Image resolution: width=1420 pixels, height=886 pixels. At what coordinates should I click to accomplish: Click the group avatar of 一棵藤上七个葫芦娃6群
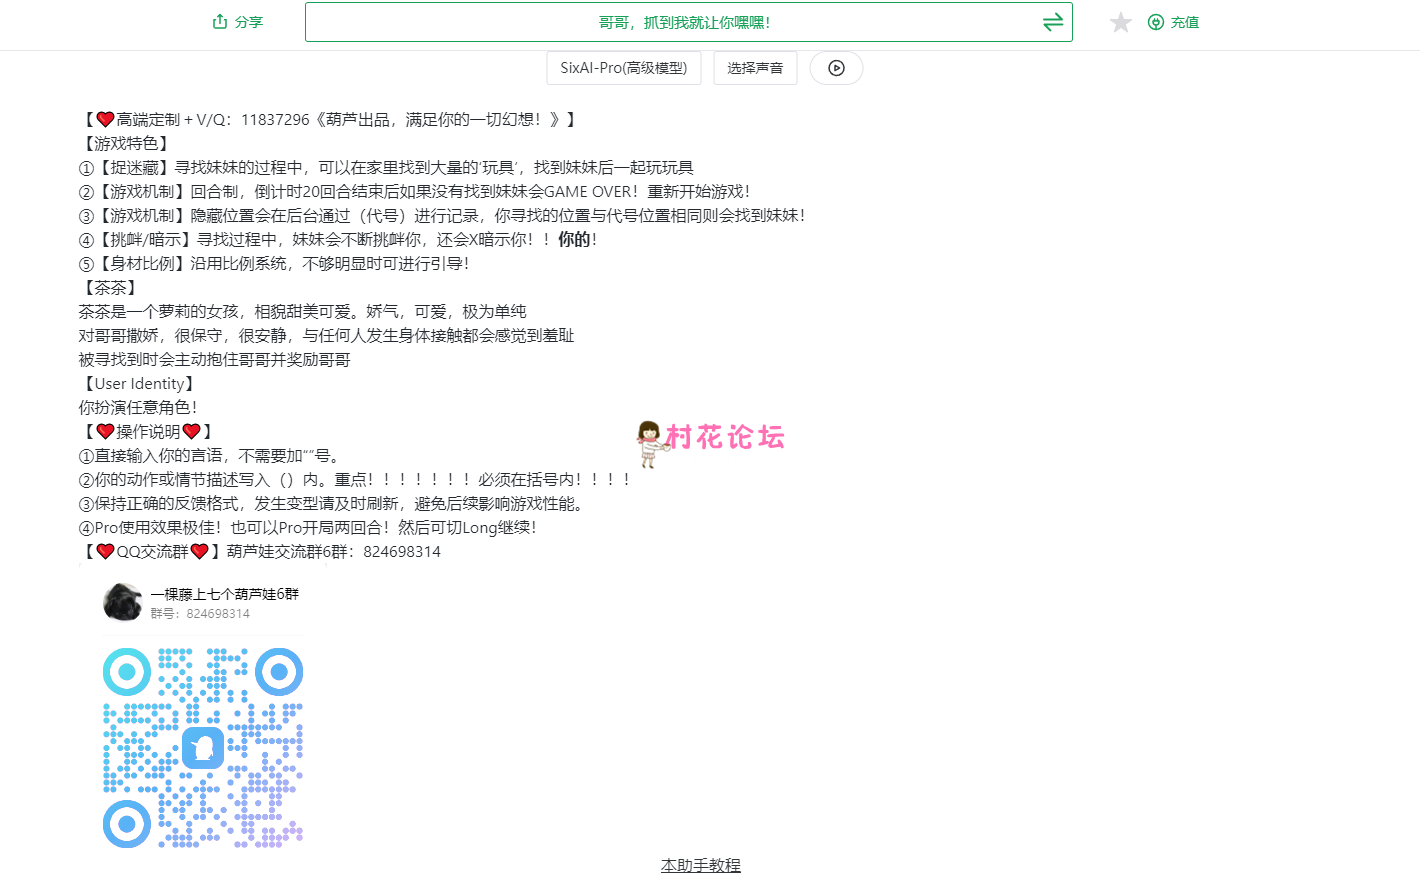tap(123, 602)
